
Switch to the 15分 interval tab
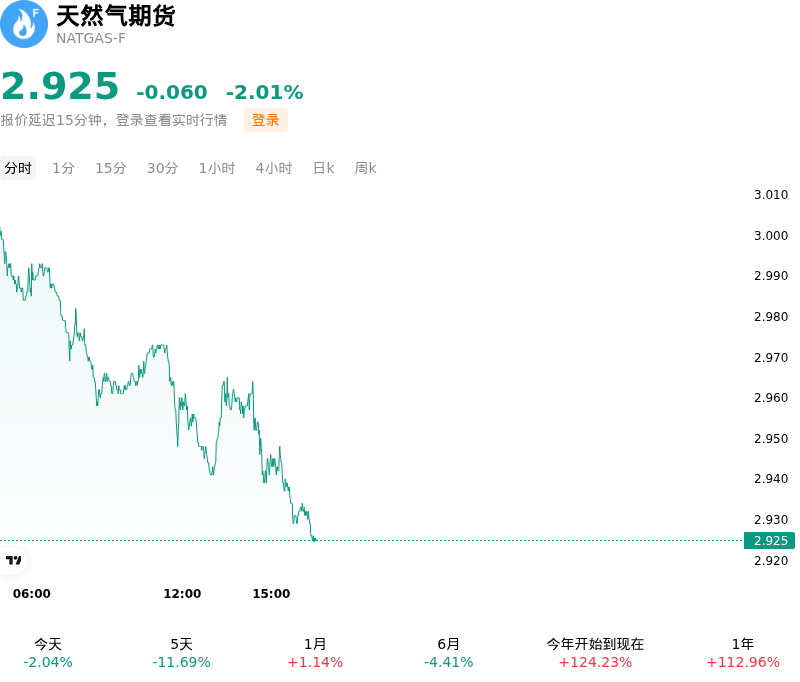111,168
